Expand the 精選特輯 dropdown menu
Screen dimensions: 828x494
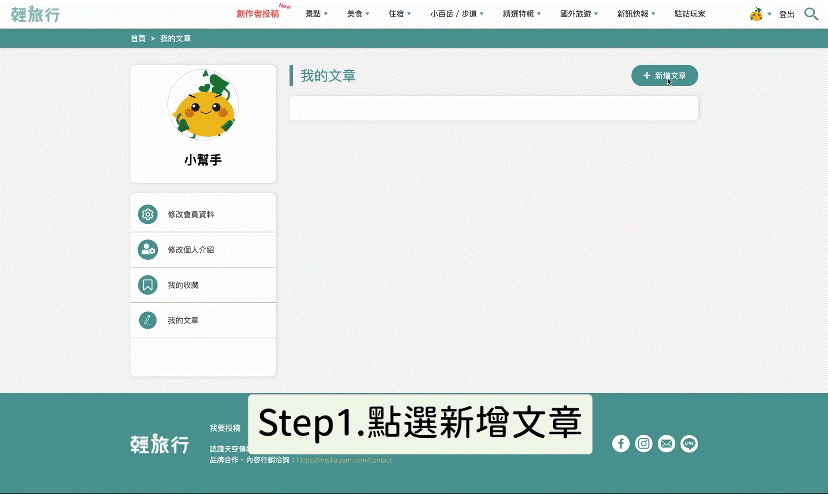[522, 14]
